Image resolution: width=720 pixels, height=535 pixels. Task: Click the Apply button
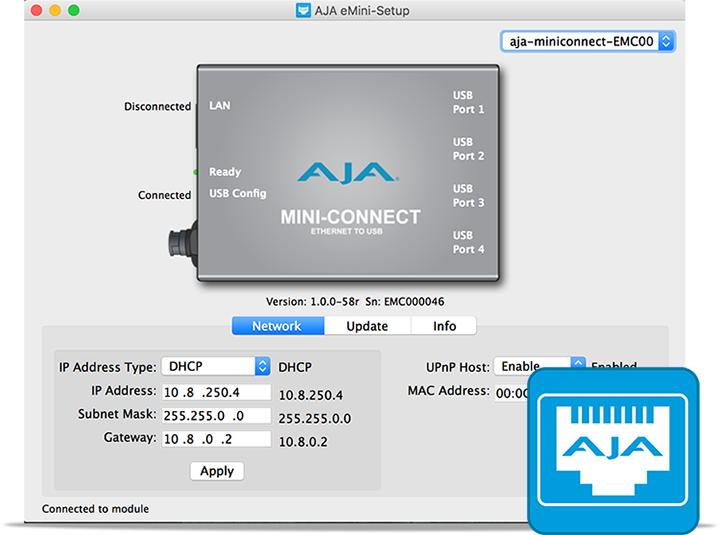217,471
